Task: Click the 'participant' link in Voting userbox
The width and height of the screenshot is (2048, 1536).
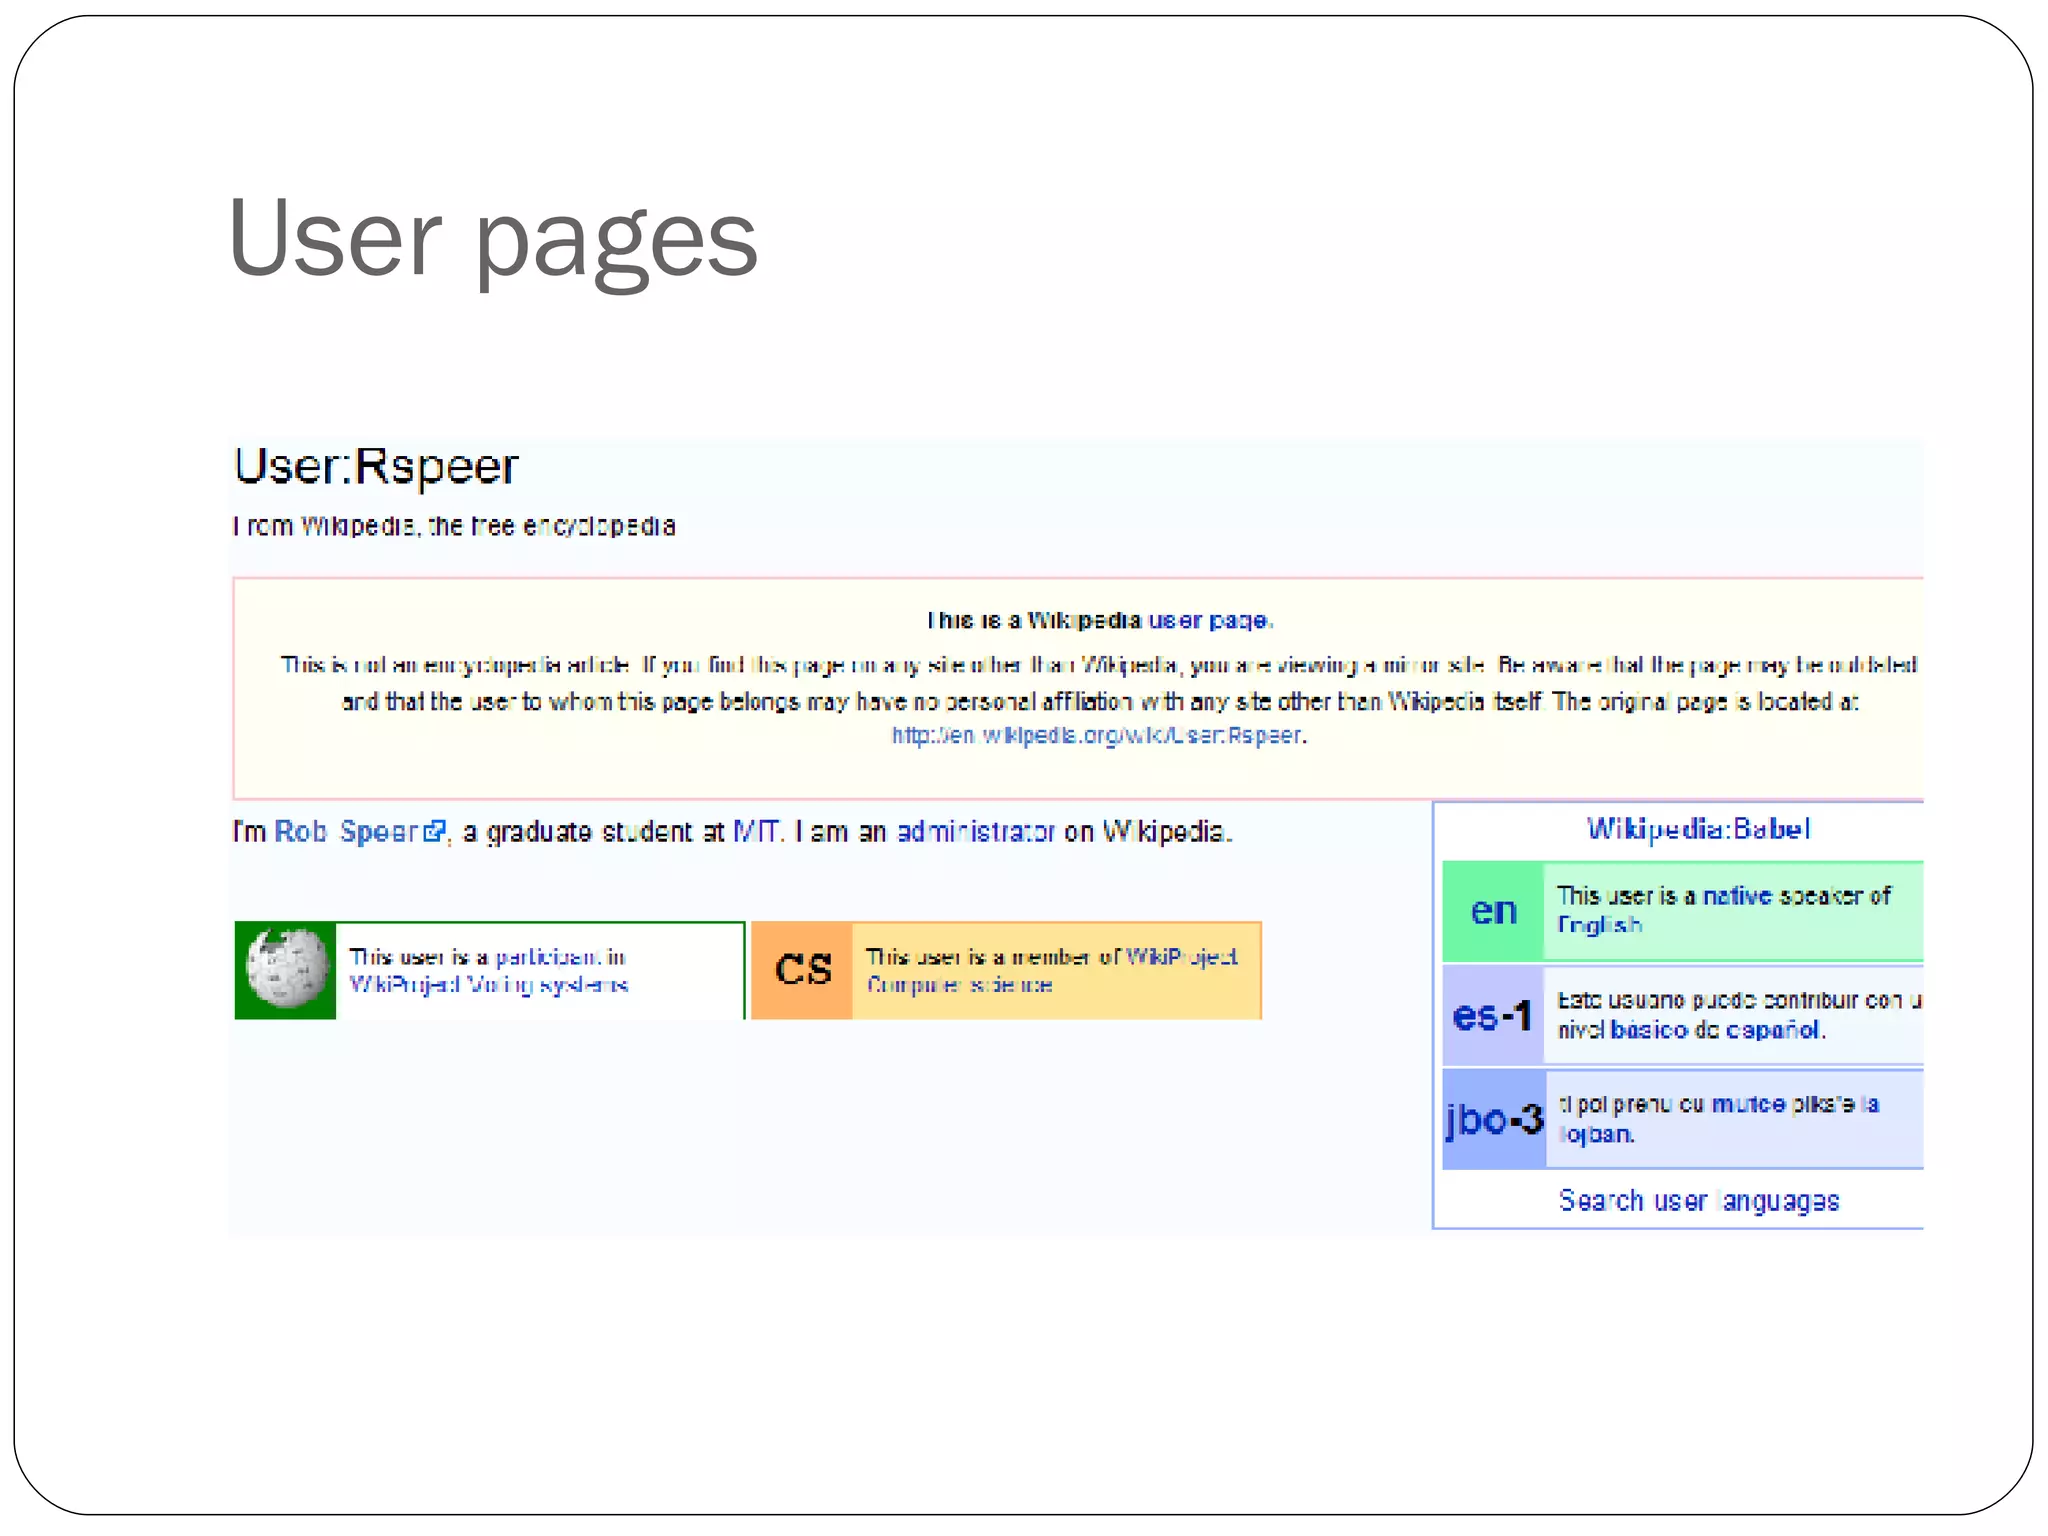Action: click(x=548, y=957)
